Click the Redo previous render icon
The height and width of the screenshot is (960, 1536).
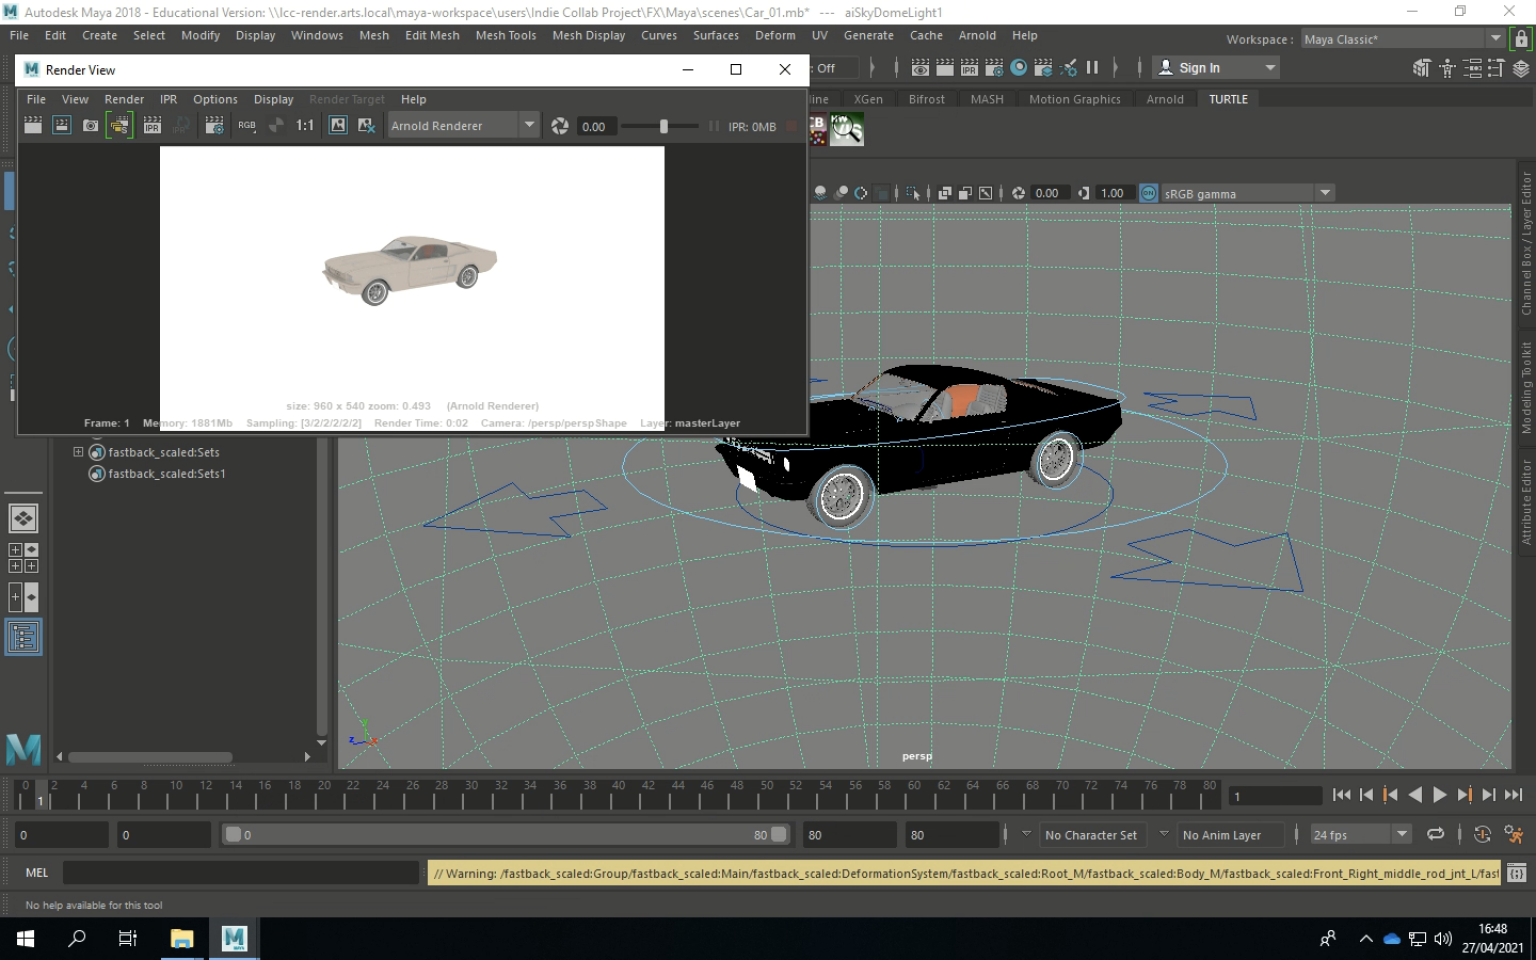coord(33,126)
